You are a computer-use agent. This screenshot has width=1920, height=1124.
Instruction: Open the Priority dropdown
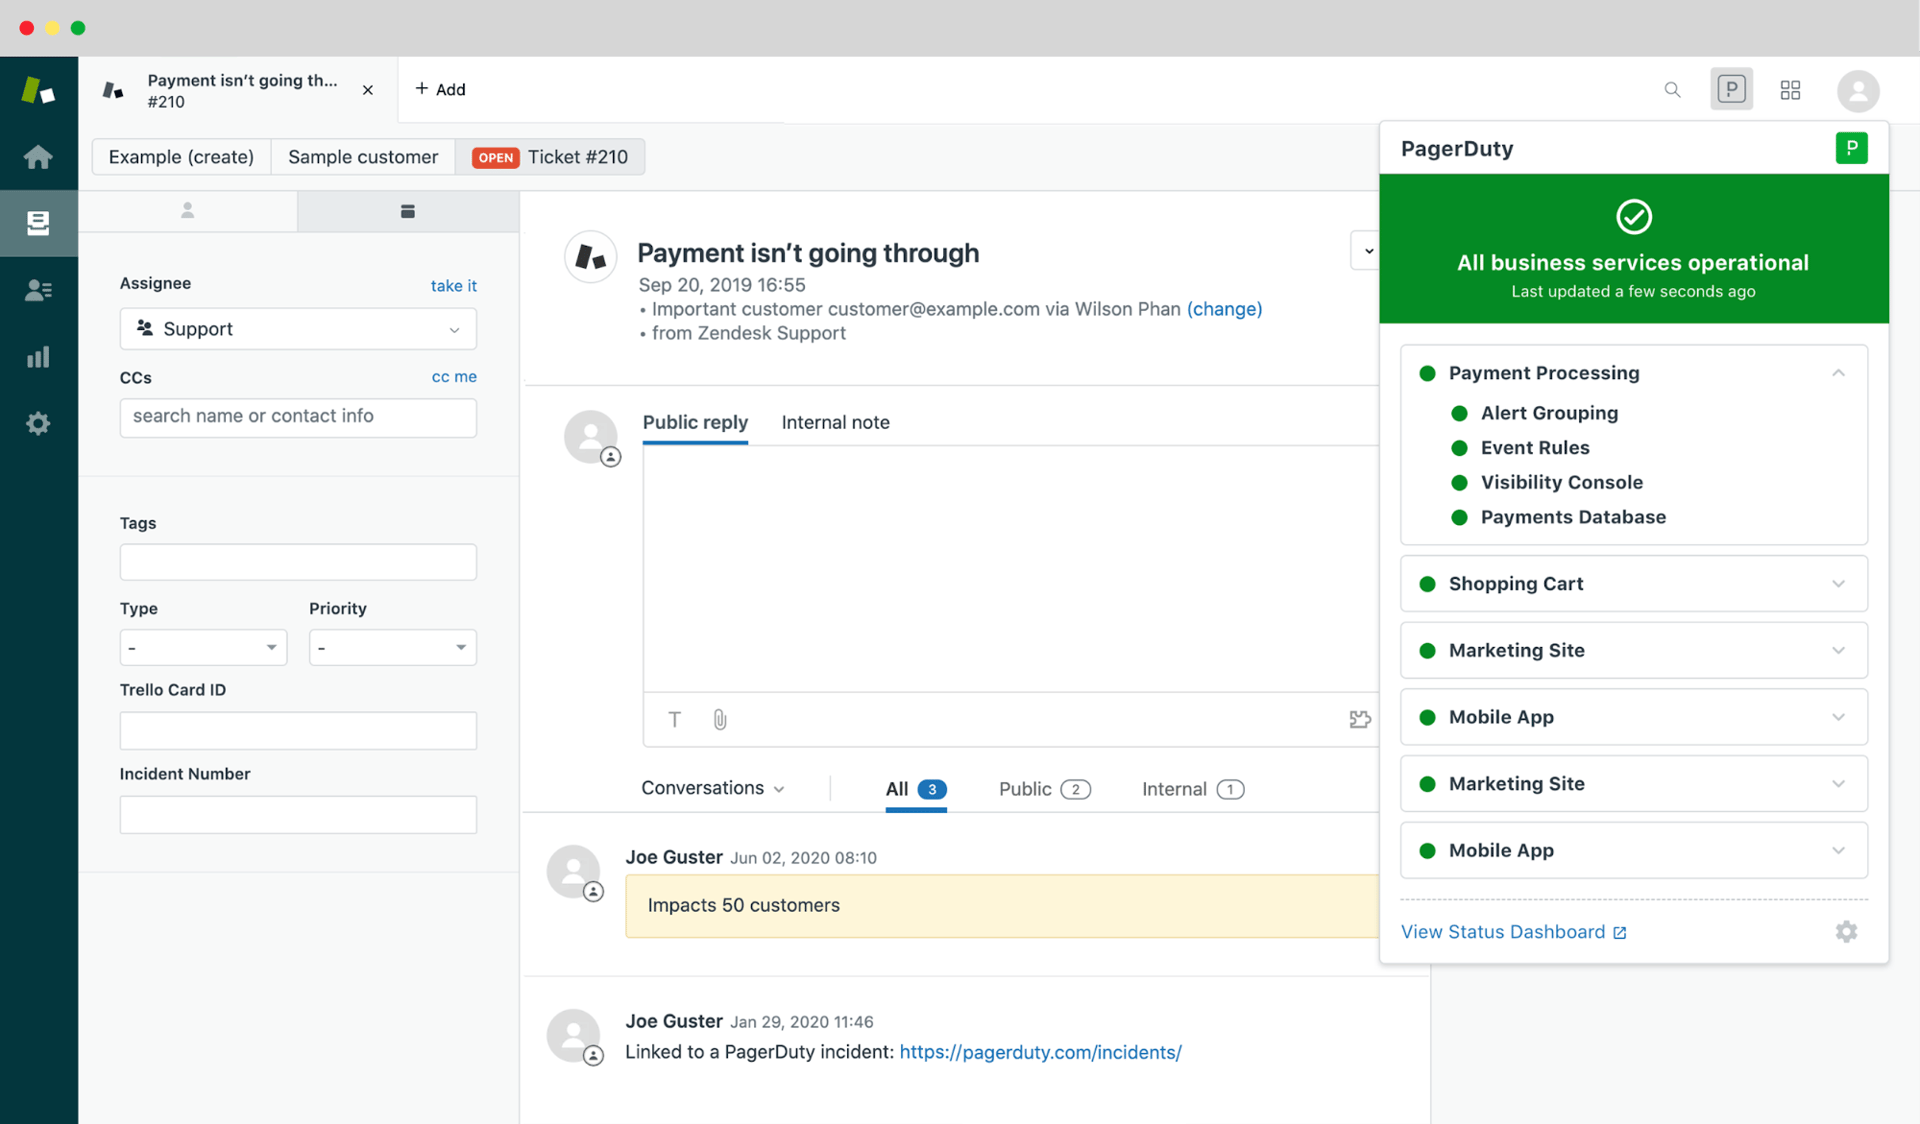point(392,647)
